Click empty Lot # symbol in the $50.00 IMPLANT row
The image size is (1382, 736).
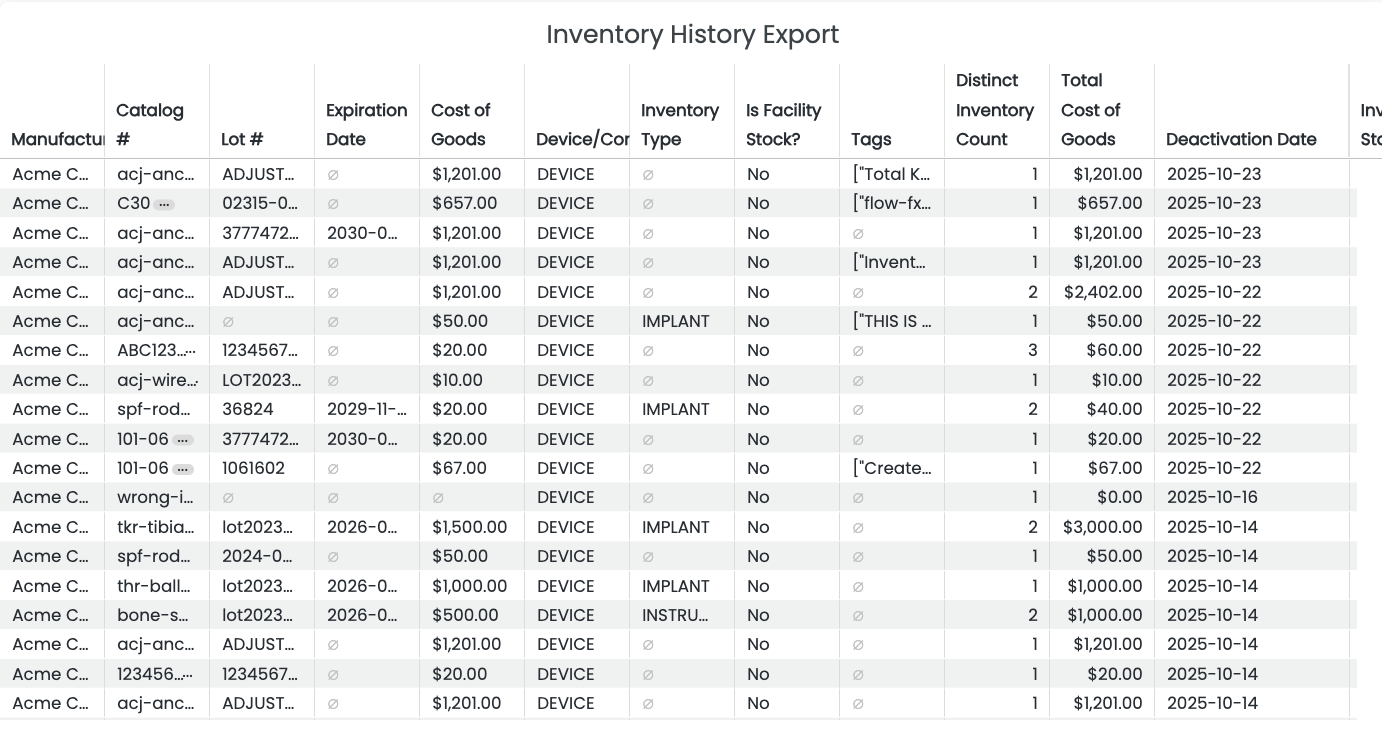click(x=228, y=322)
